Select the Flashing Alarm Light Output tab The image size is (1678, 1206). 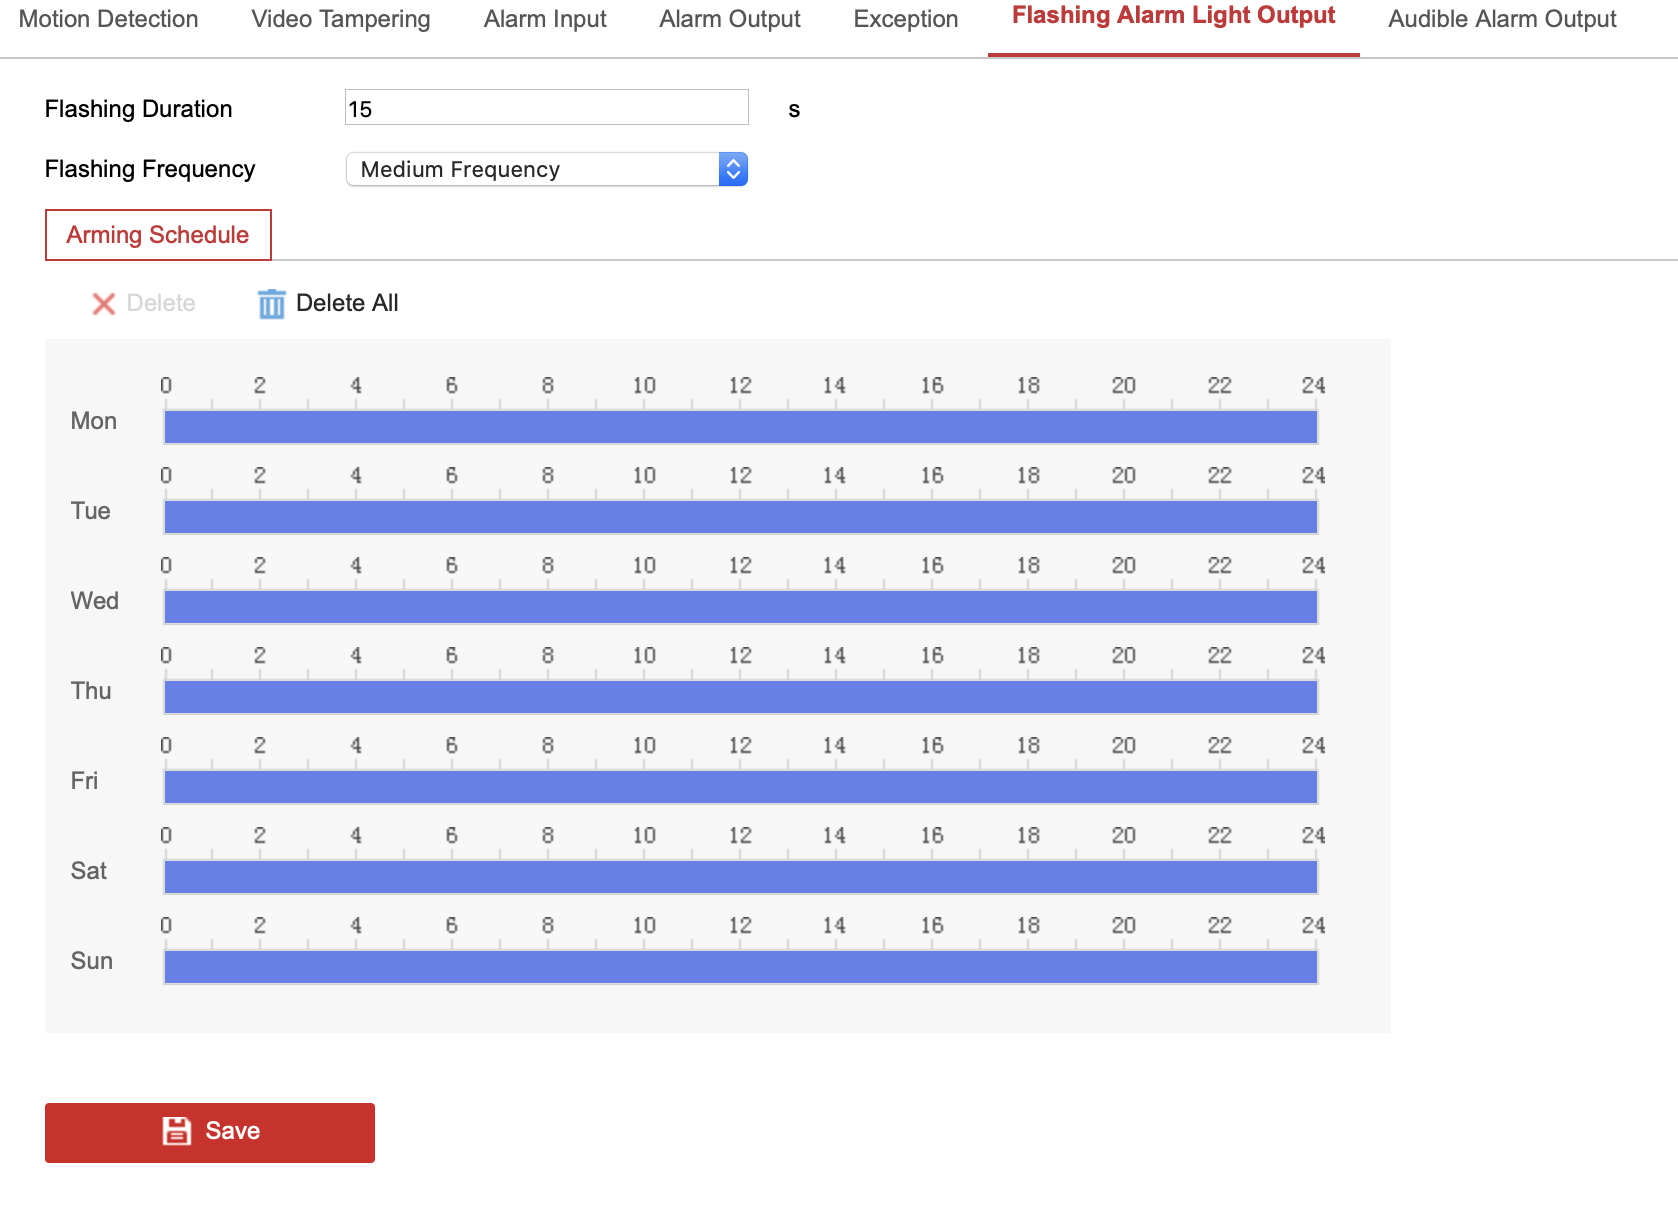(x=1173, y=17)
